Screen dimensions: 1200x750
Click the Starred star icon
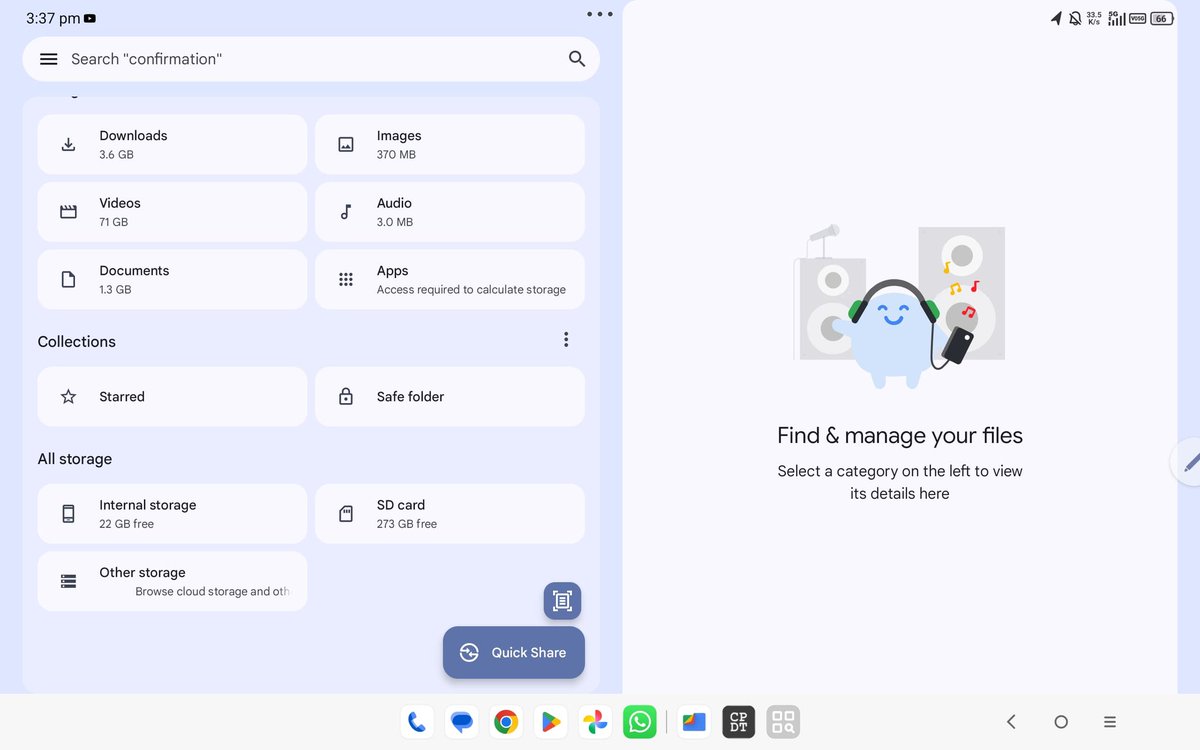[68, 397]
